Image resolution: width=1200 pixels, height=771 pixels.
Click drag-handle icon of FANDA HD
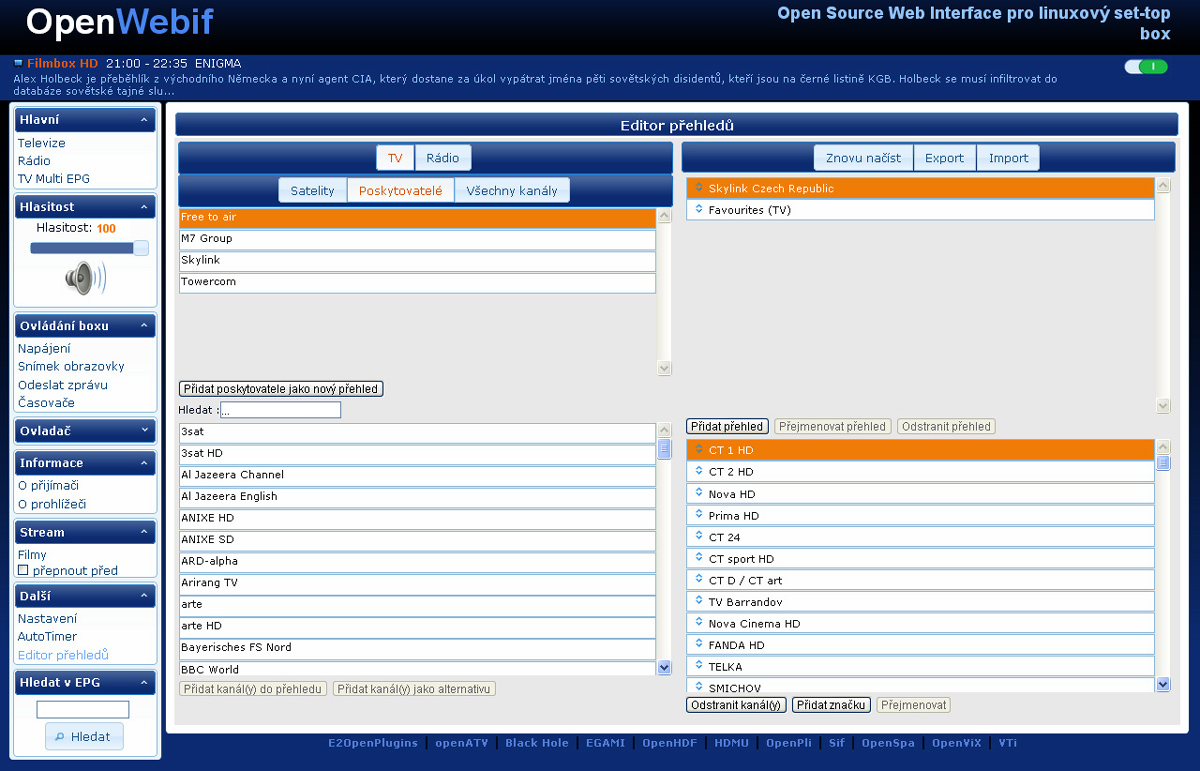(x=699, y=645)
